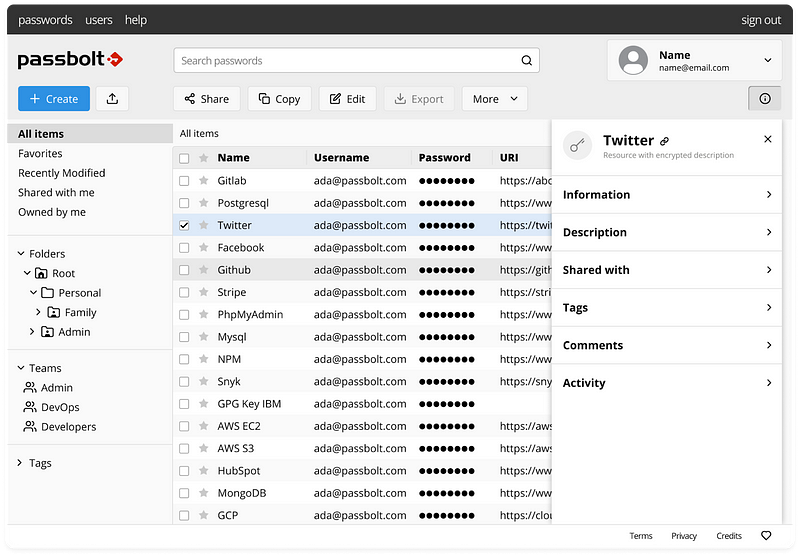Image resolution: width=800 pixels, height=557 pixels.
Task: Expand the Comments section
Action: tap(666, 345)
